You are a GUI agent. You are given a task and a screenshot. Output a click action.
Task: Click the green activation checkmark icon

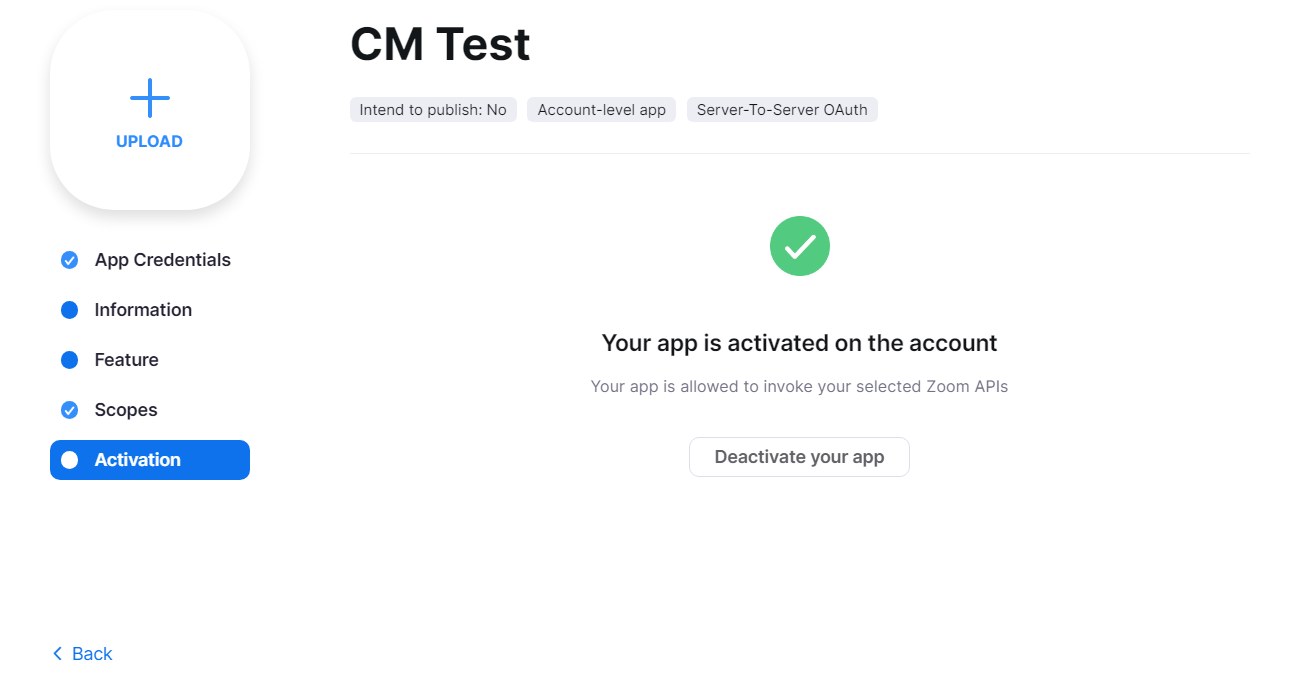click(800, 246)
